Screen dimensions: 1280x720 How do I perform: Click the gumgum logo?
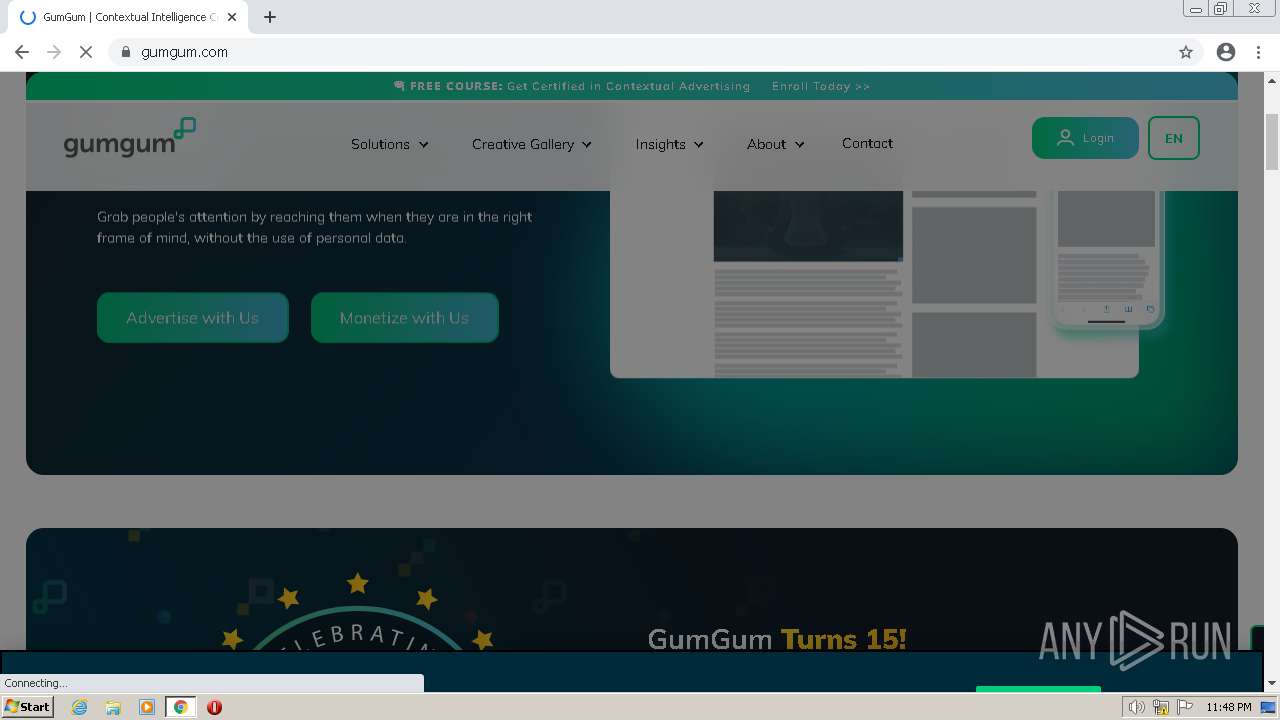pos(130,138)
